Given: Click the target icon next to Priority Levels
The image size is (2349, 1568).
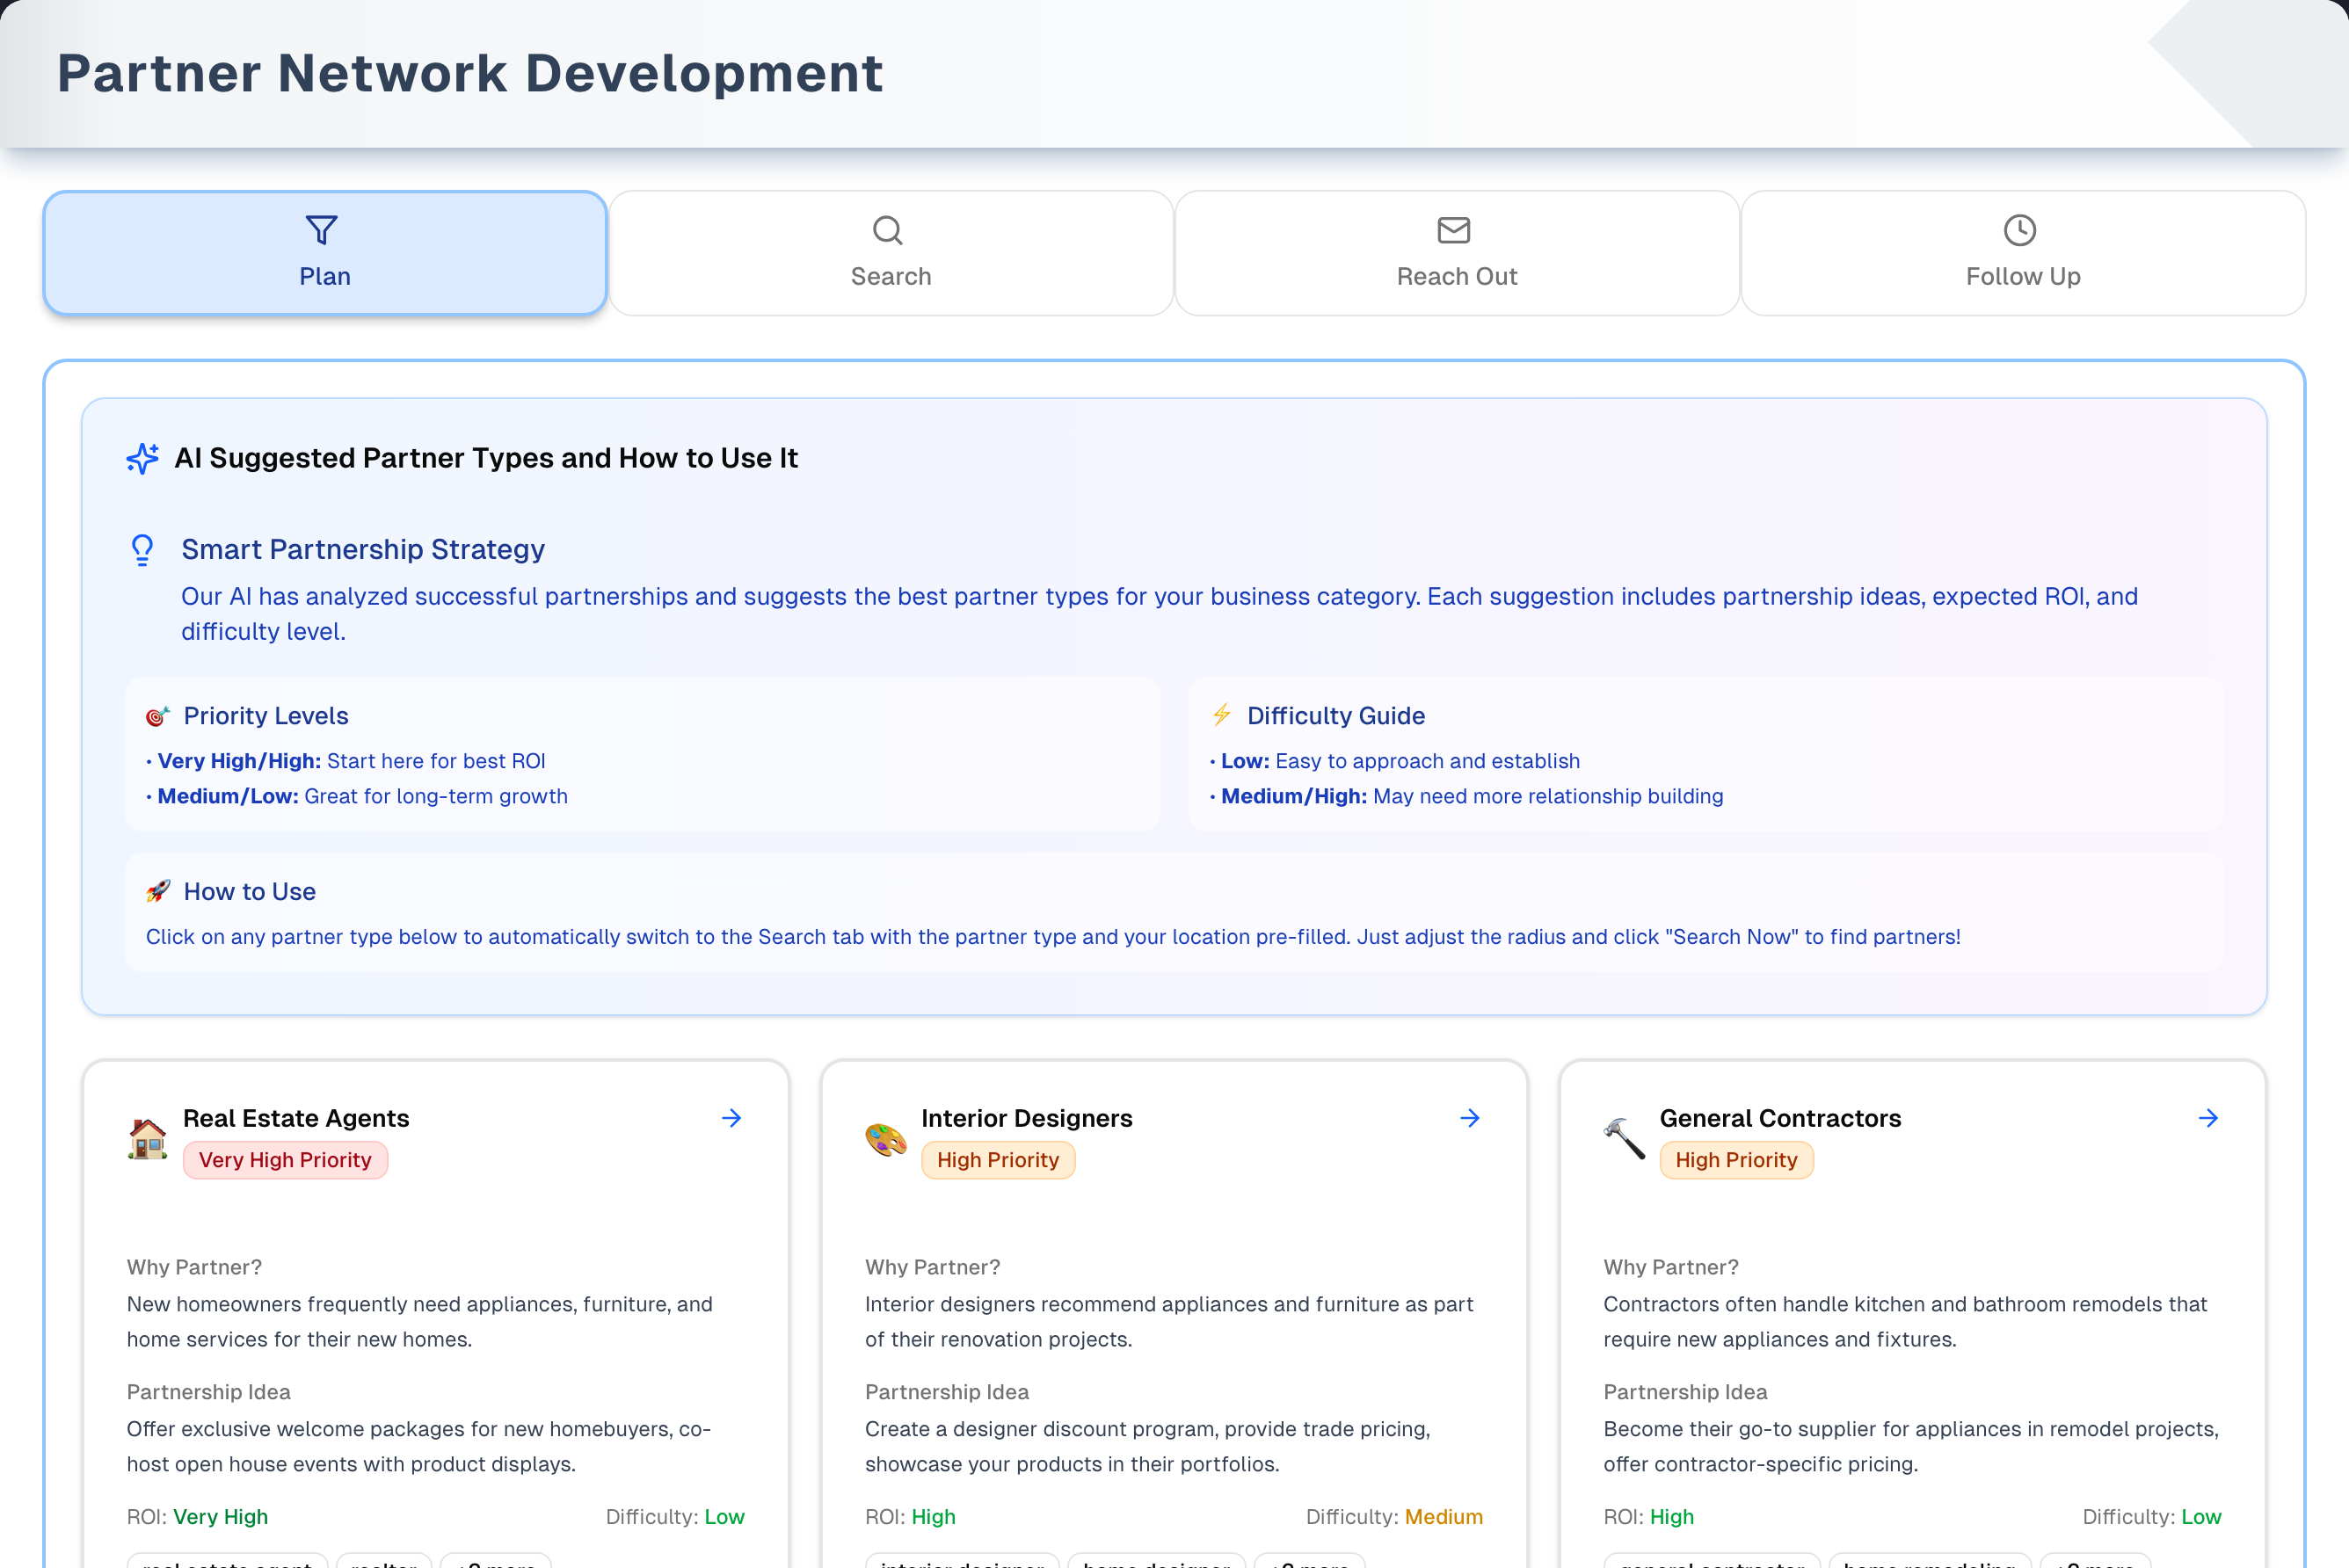Looking at the screenshot, I should pyautogui.click(x=158, y=716).
